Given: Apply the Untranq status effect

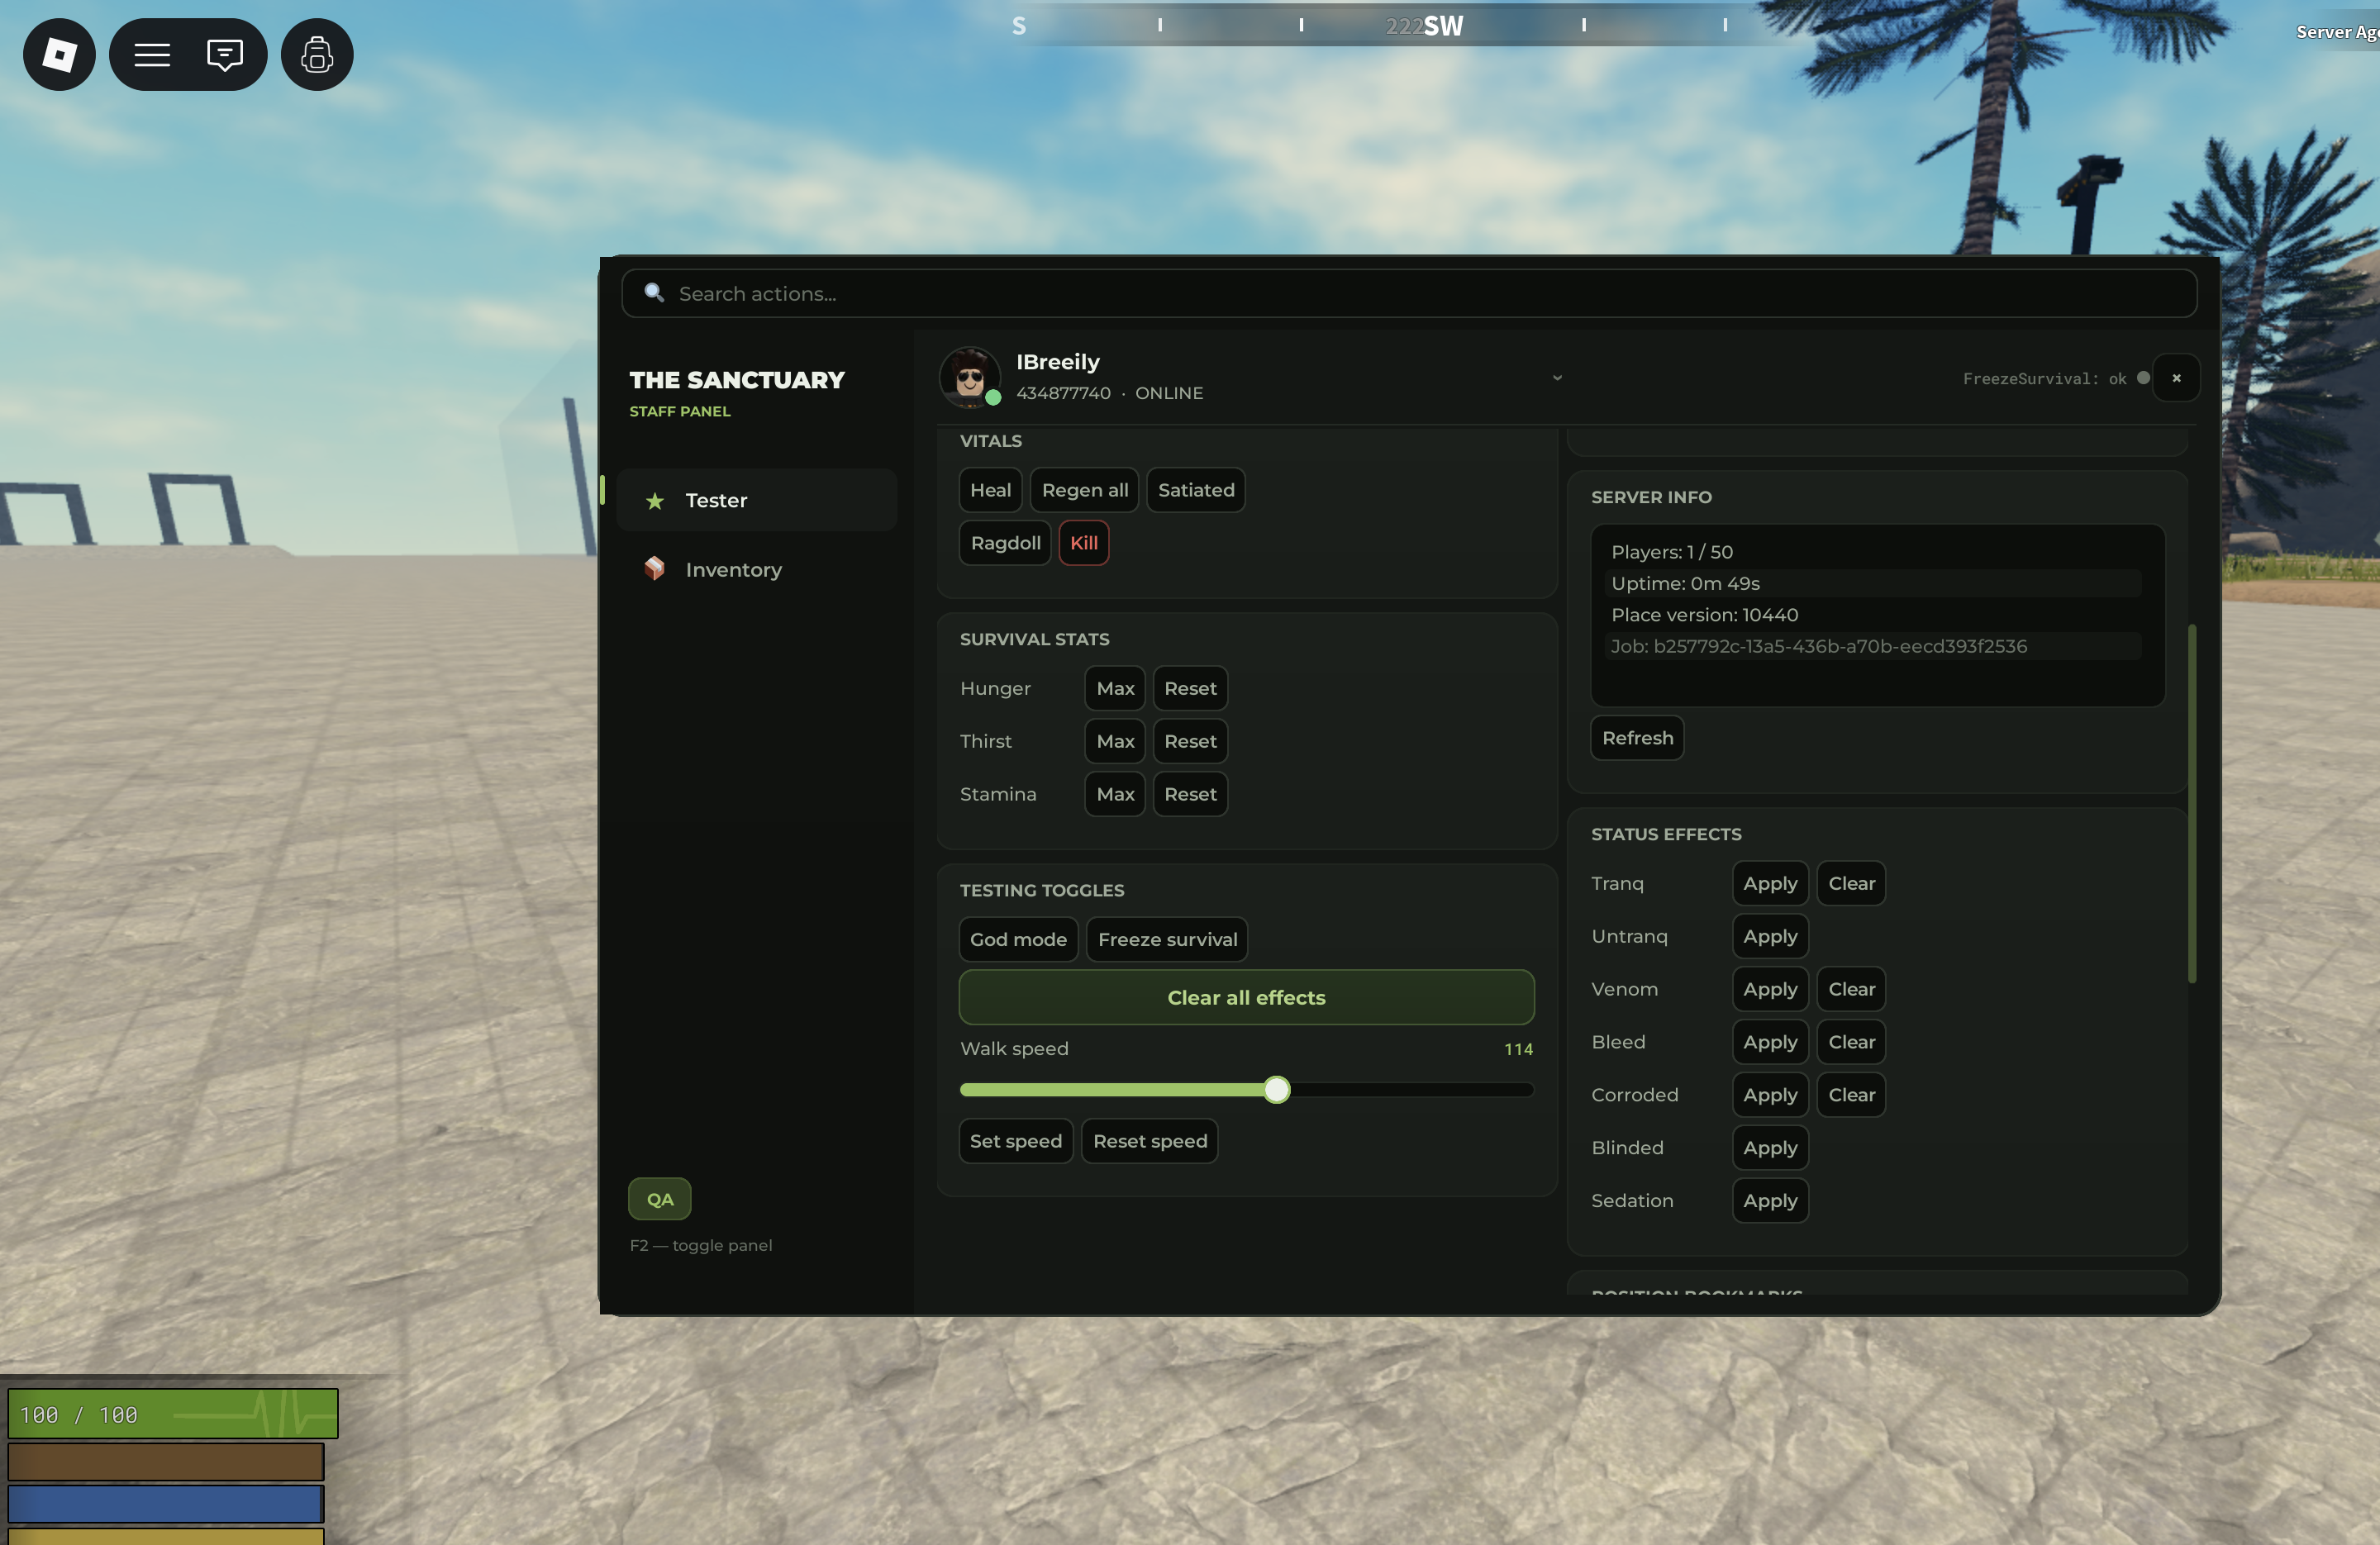Looking at the screenshot, I should pos(1770,936).
